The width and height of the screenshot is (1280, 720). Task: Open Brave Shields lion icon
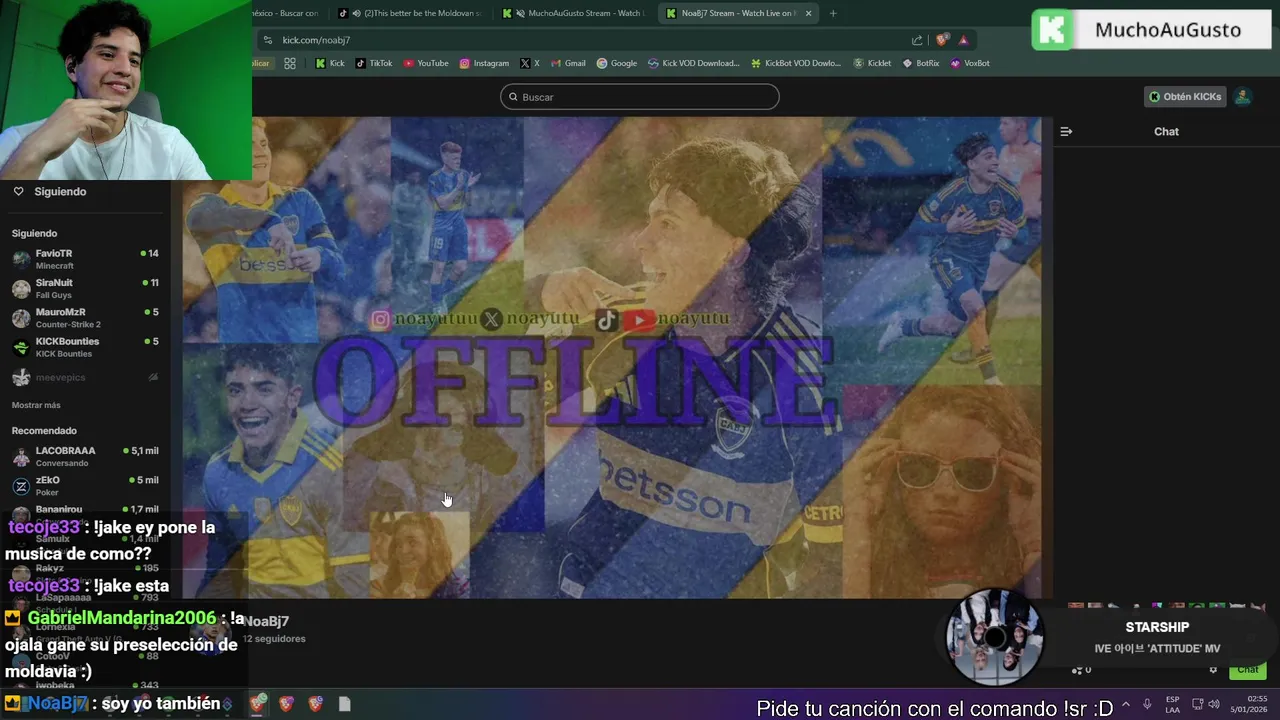pos(942,40)
